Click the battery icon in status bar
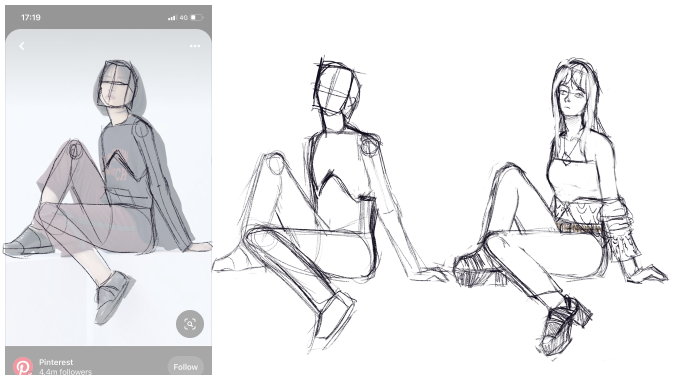Screen dimensions: 686x375 click(196, 18)
